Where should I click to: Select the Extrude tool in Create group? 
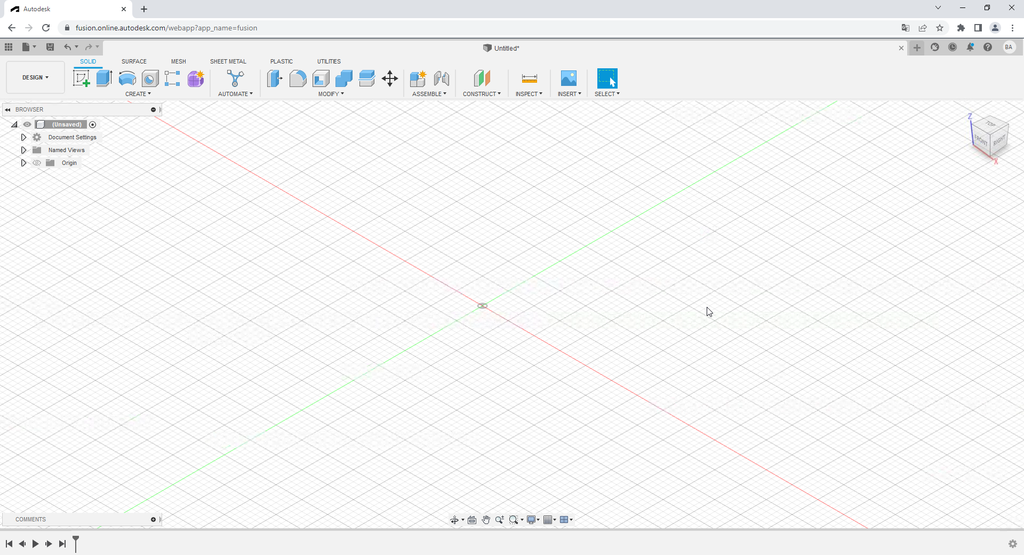pos(104,78)
